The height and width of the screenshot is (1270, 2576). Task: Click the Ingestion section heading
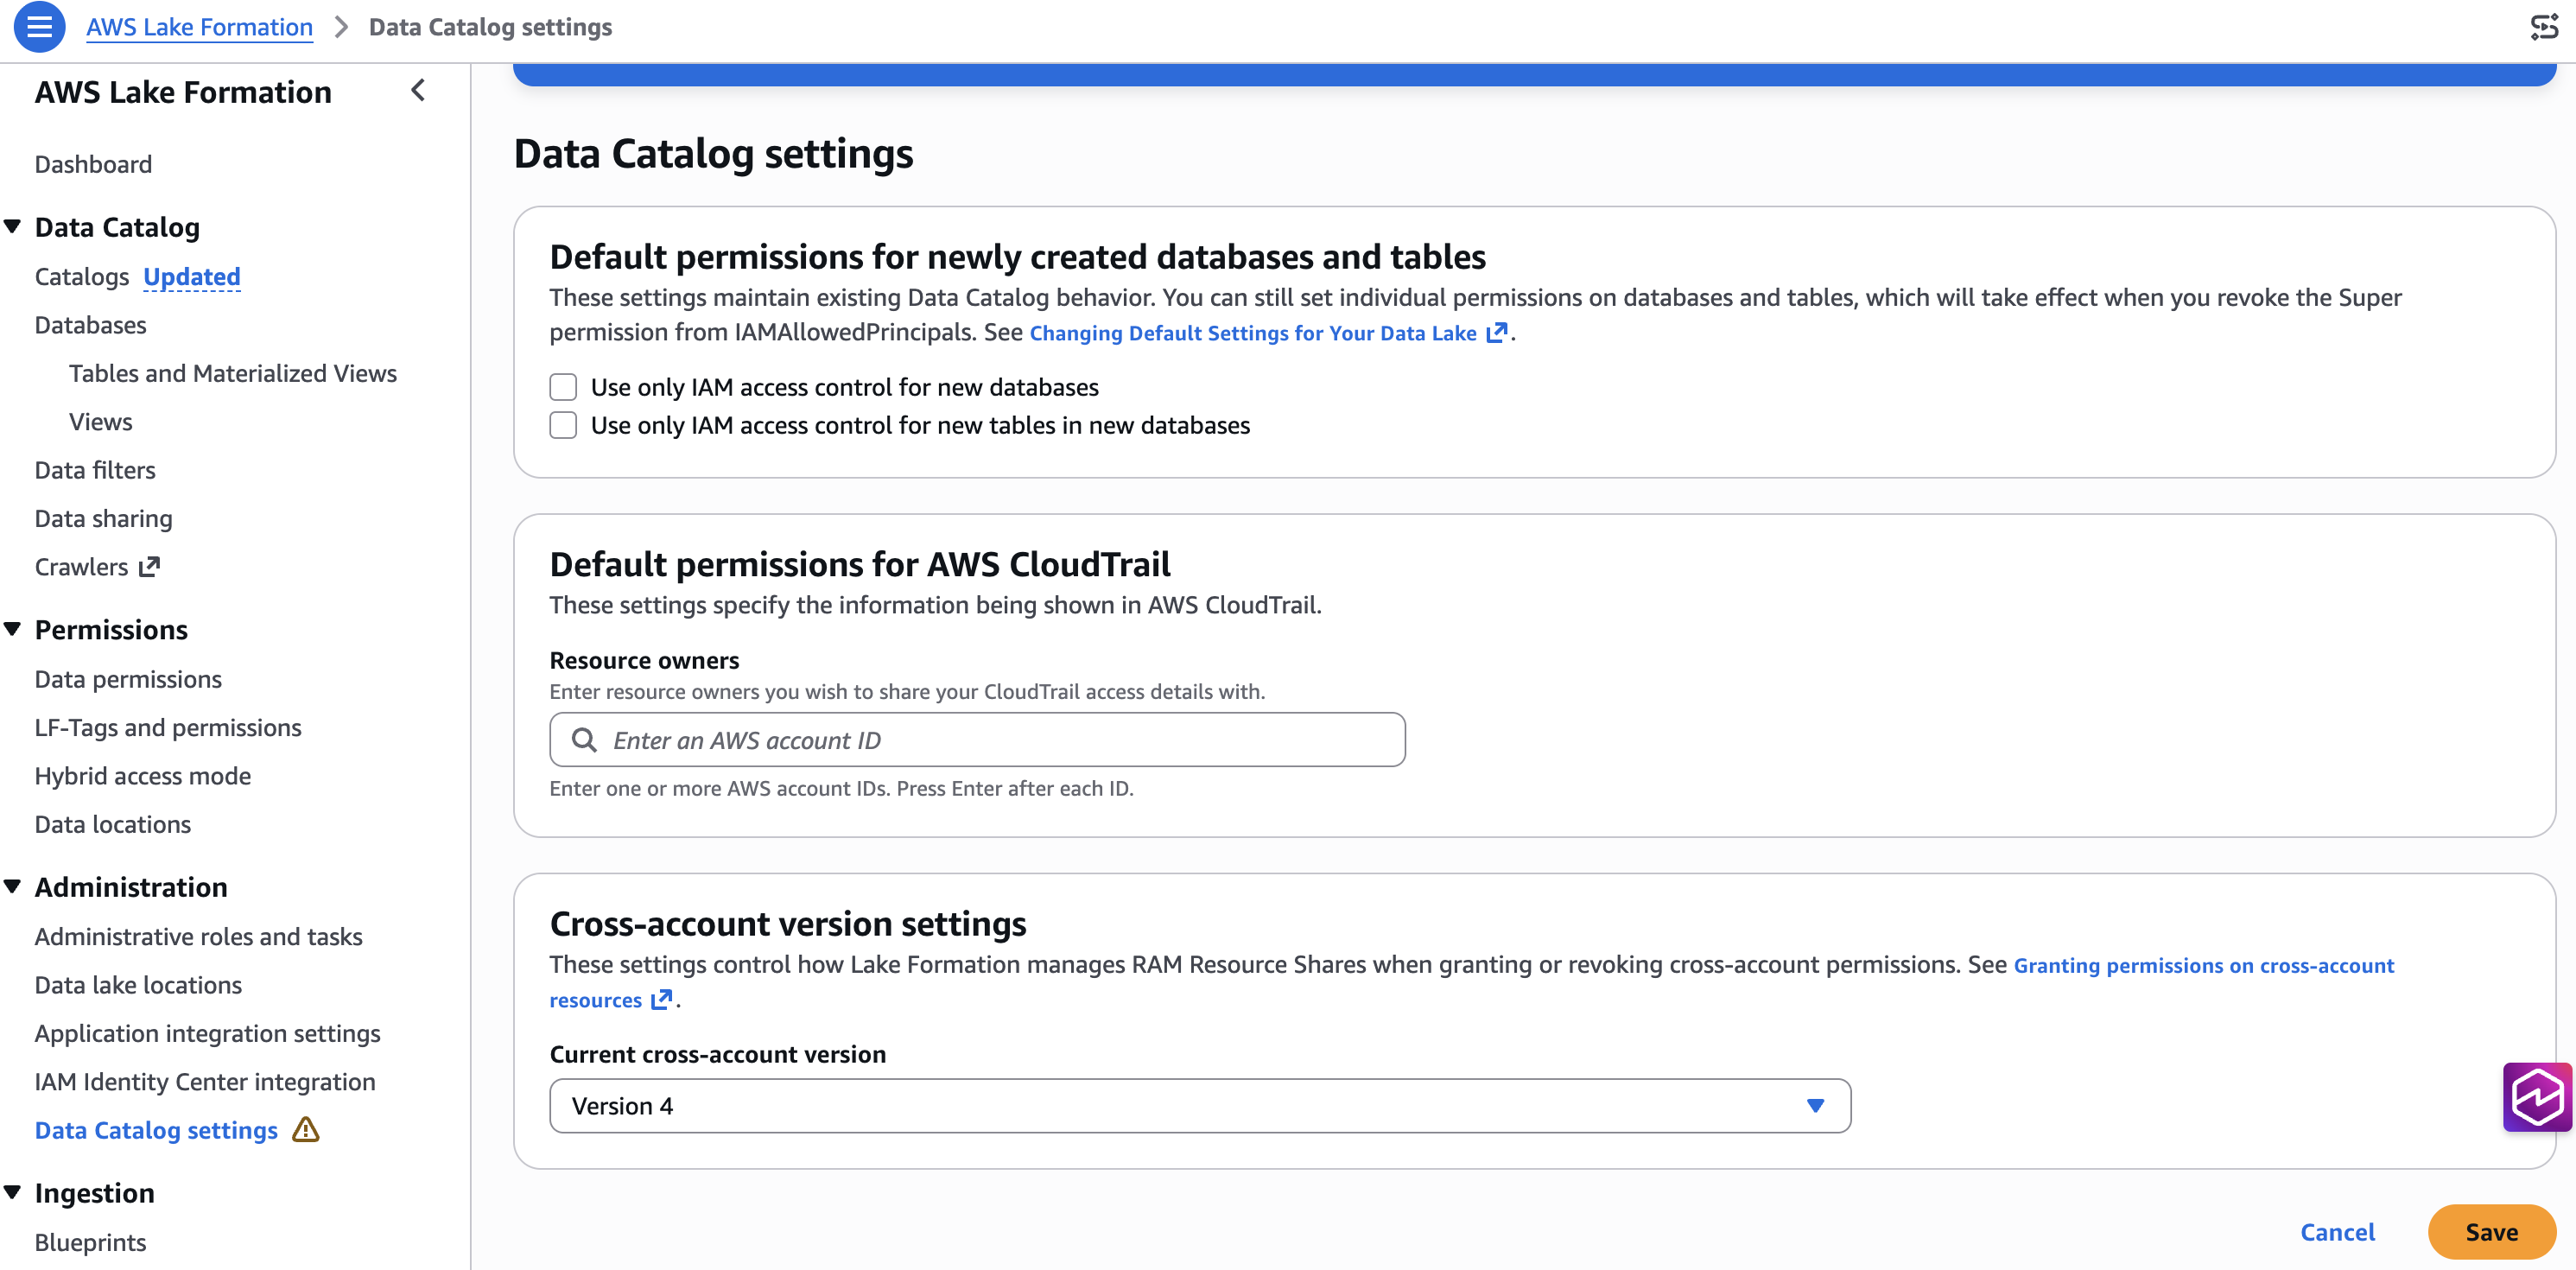tap(95, 1193)
